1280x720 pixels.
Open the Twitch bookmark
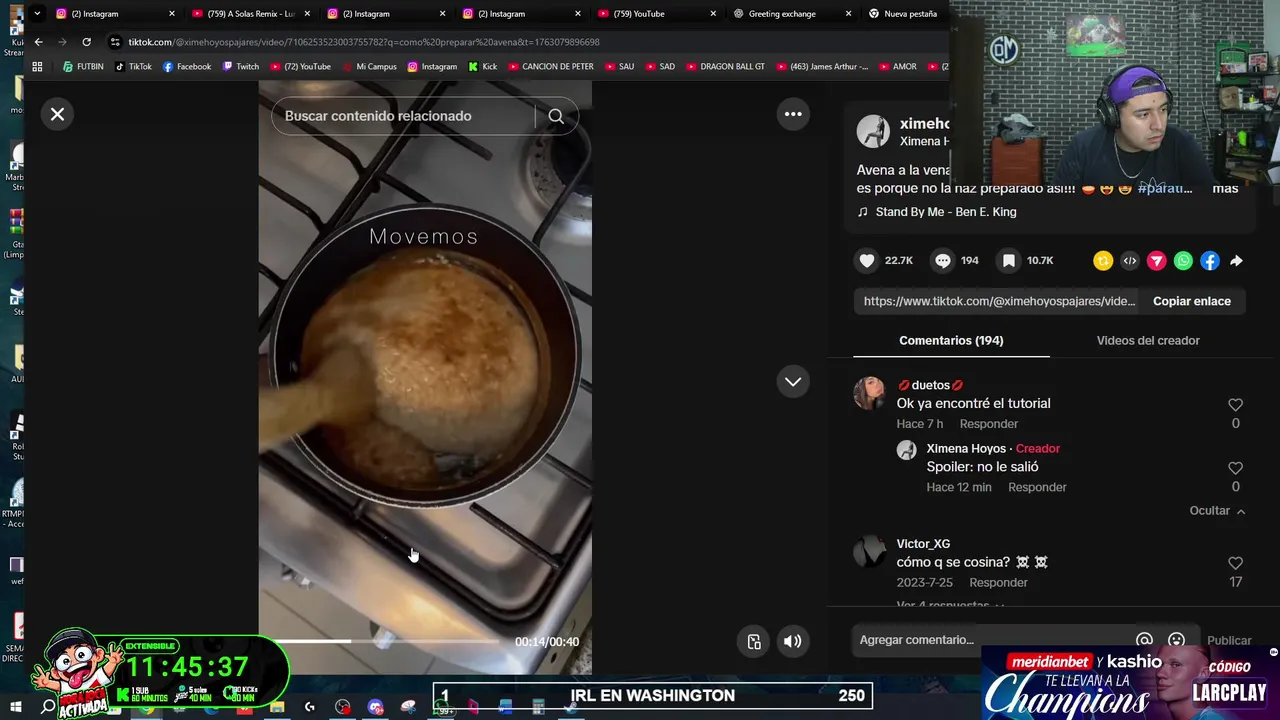[240, 67]
